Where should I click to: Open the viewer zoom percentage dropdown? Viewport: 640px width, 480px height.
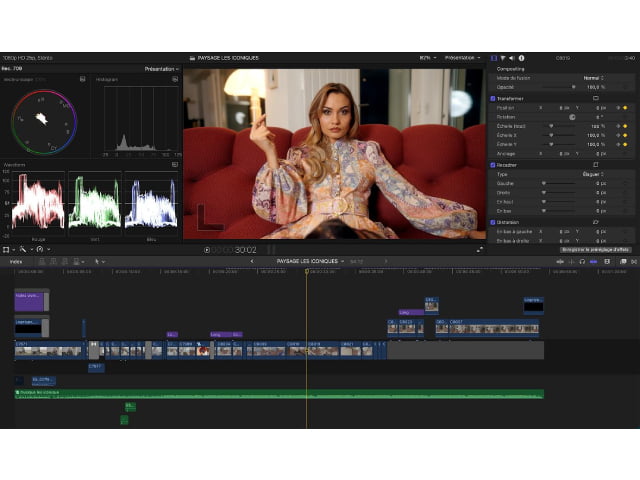coord(428,58)
